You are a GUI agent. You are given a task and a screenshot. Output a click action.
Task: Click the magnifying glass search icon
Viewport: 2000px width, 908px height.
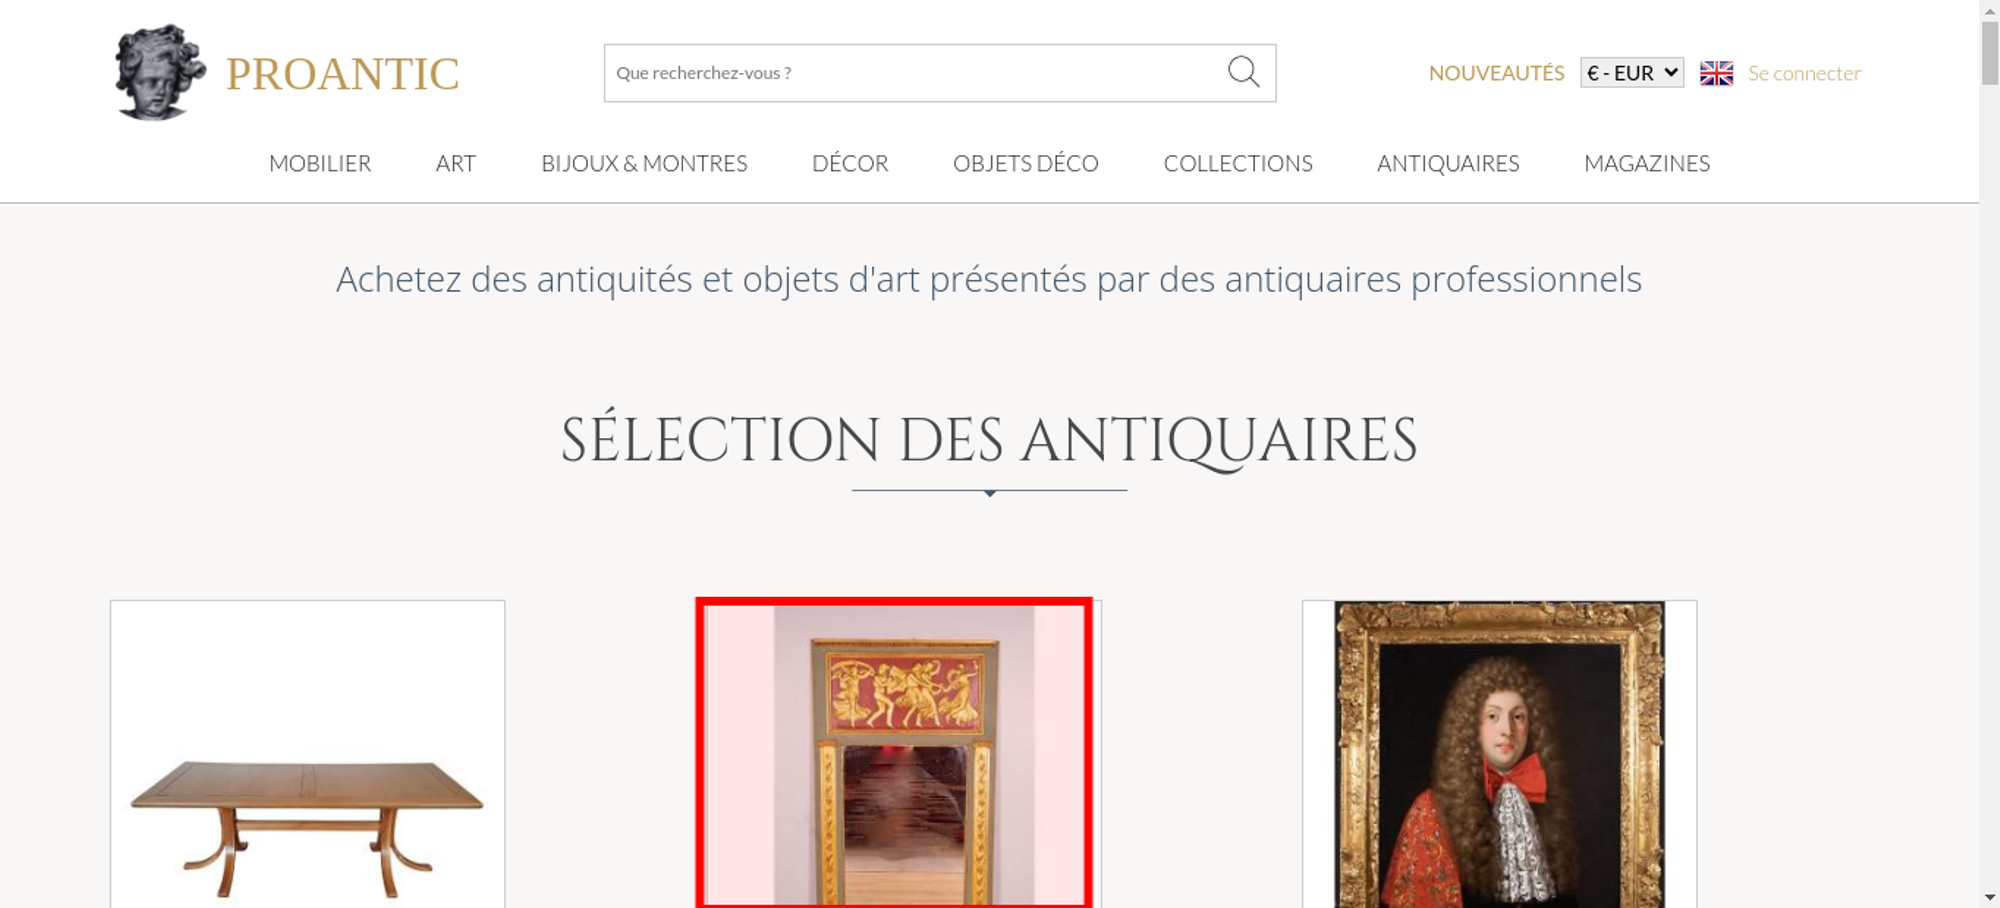pyautogui.click(x=1243, y=72)
